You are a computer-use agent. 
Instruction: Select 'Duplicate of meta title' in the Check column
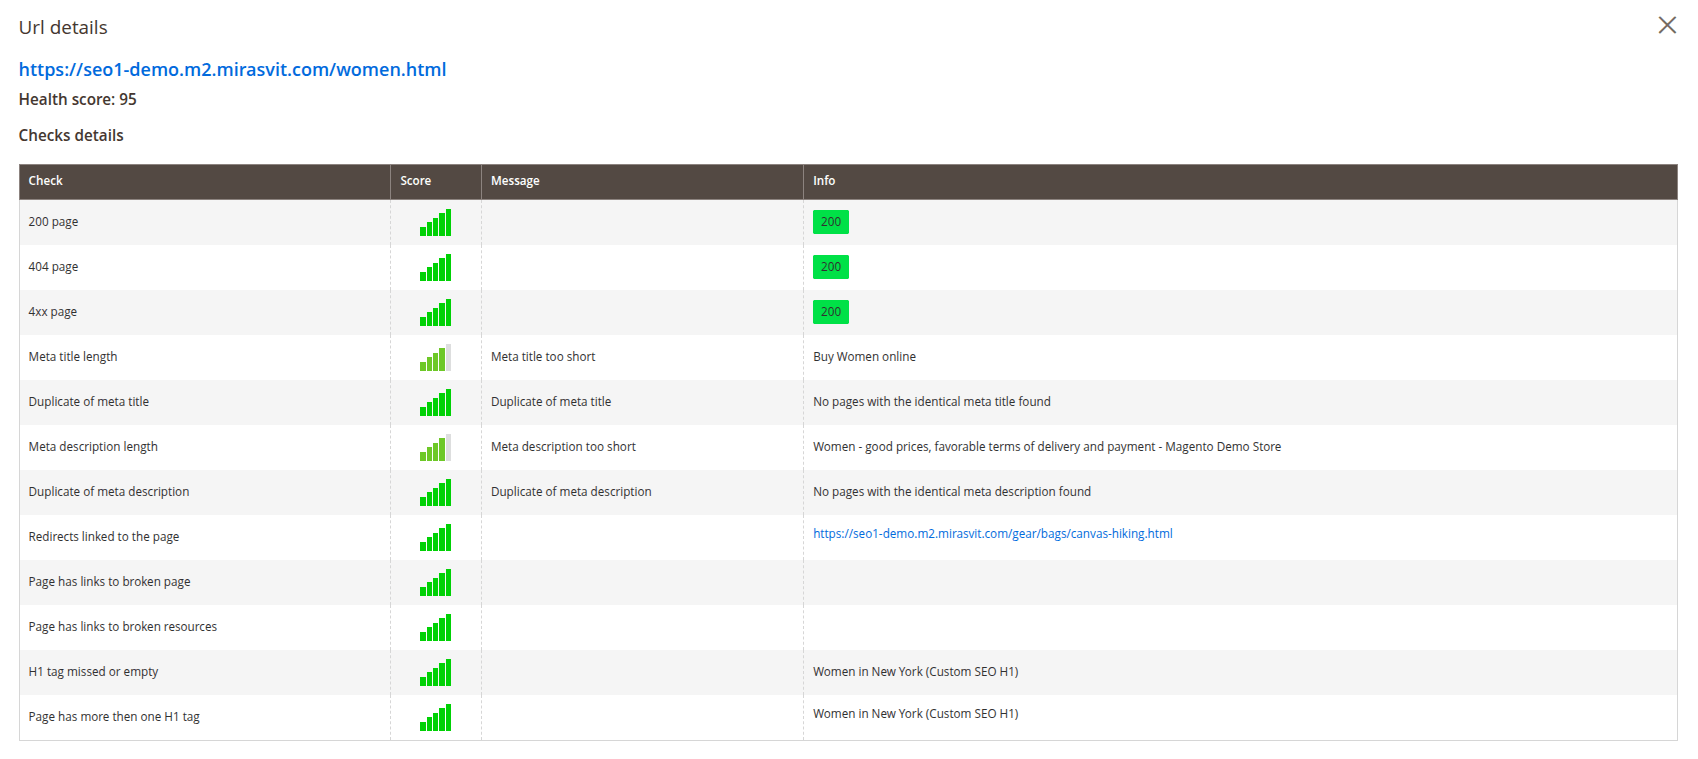[x=89, y=402]
